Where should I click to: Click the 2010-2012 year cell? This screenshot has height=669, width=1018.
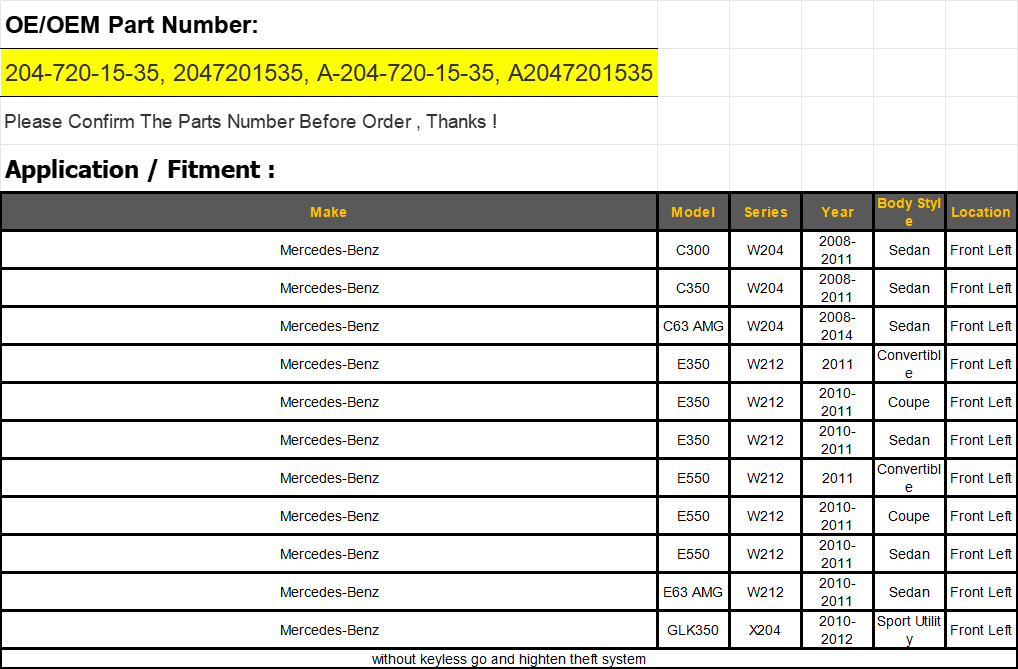point(837,630)
